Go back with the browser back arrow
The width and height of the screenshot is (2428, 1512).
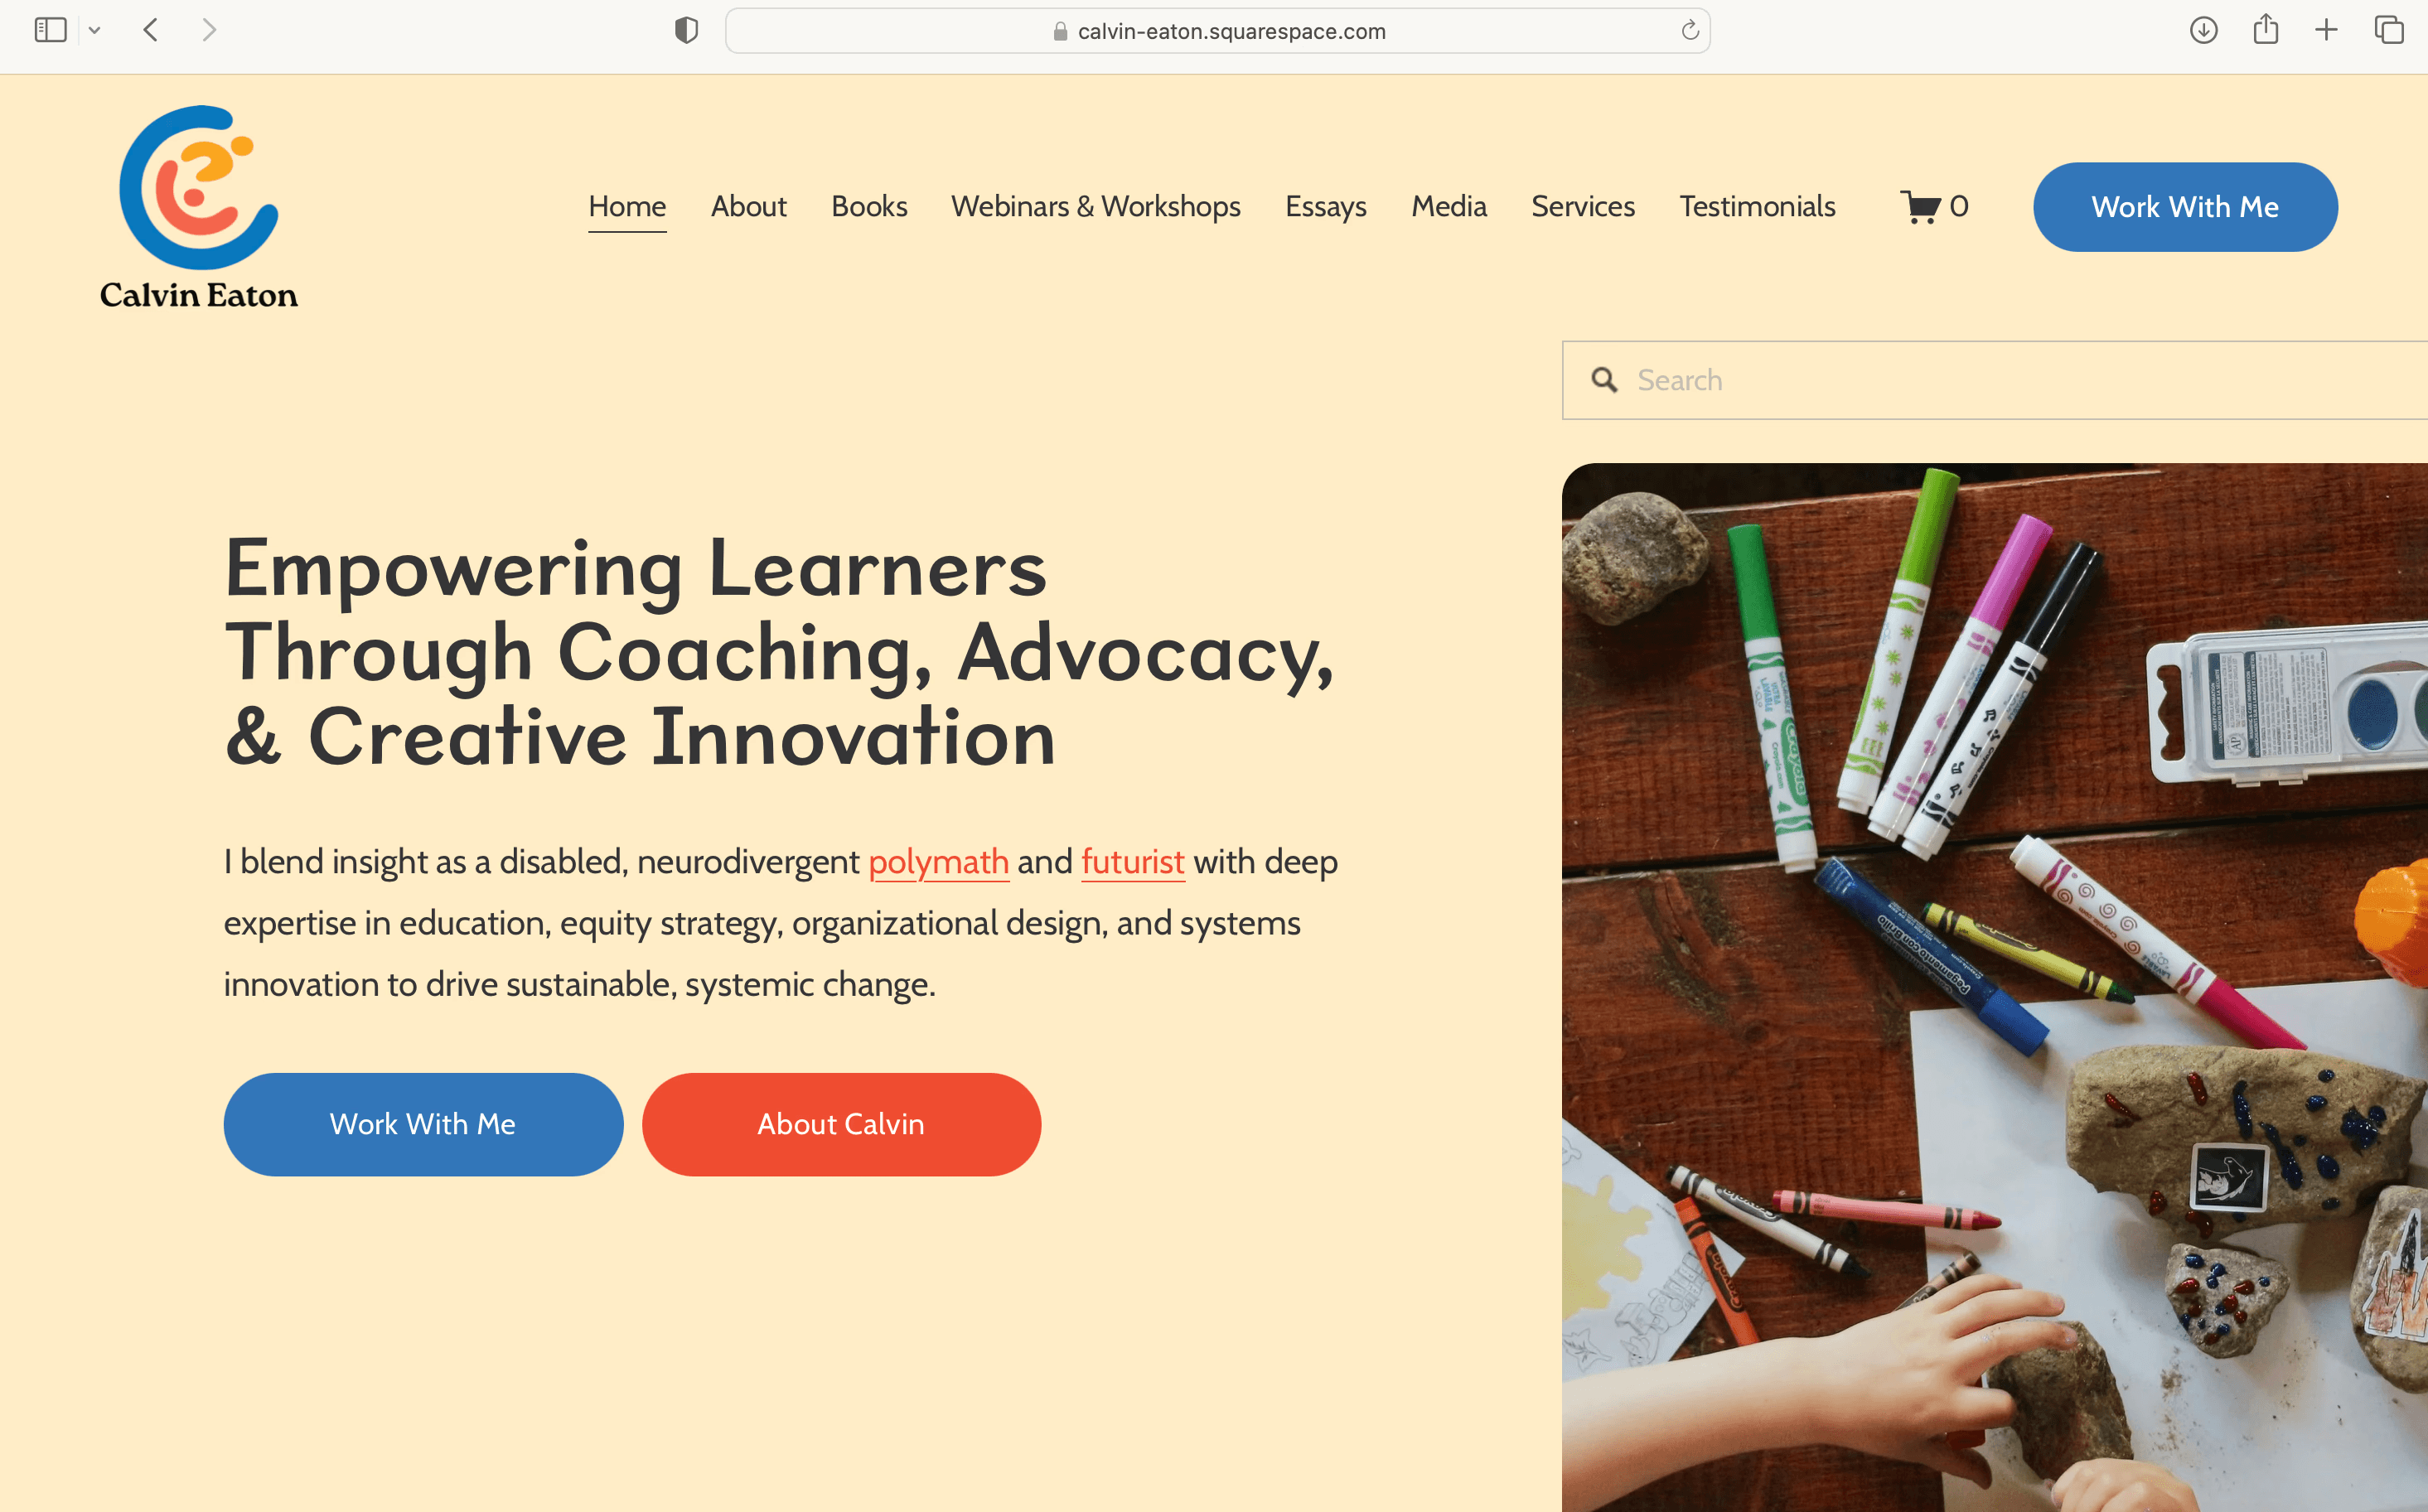tap(151, 30)
